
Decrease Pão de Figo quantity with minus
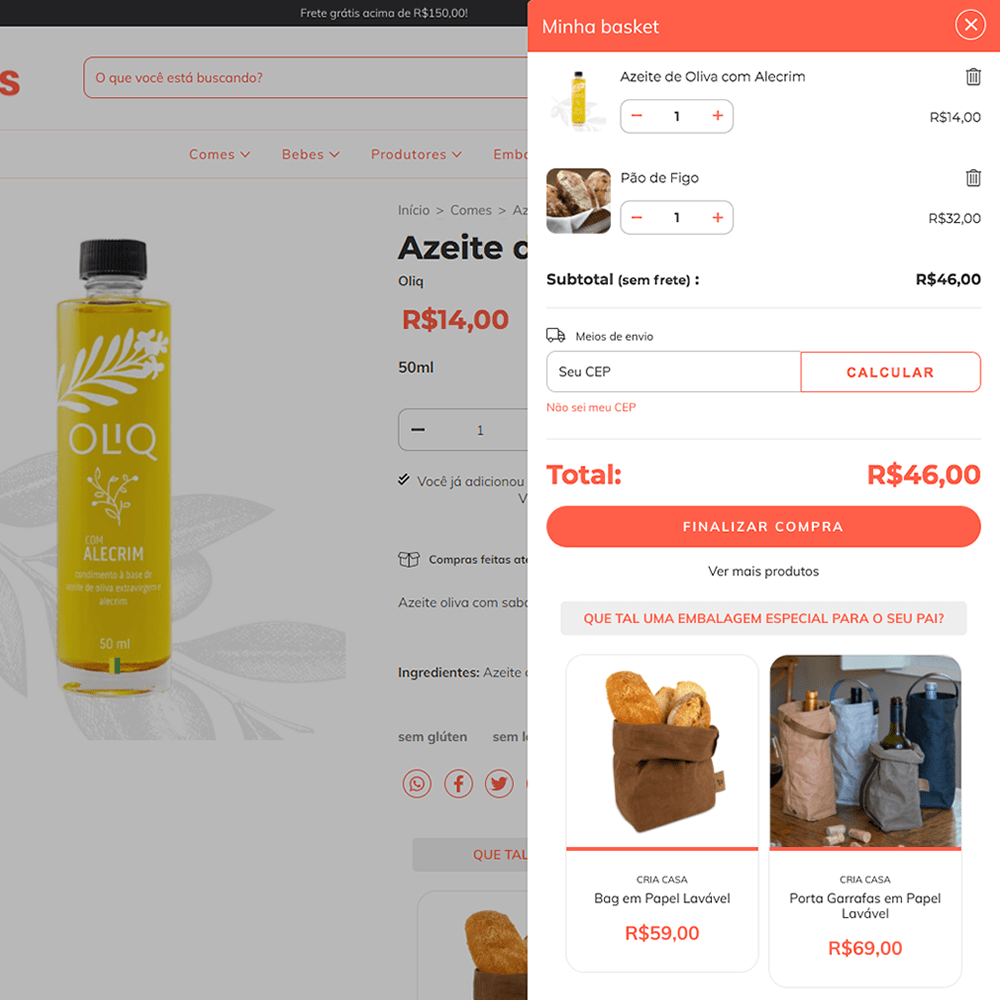coord(636,217)
